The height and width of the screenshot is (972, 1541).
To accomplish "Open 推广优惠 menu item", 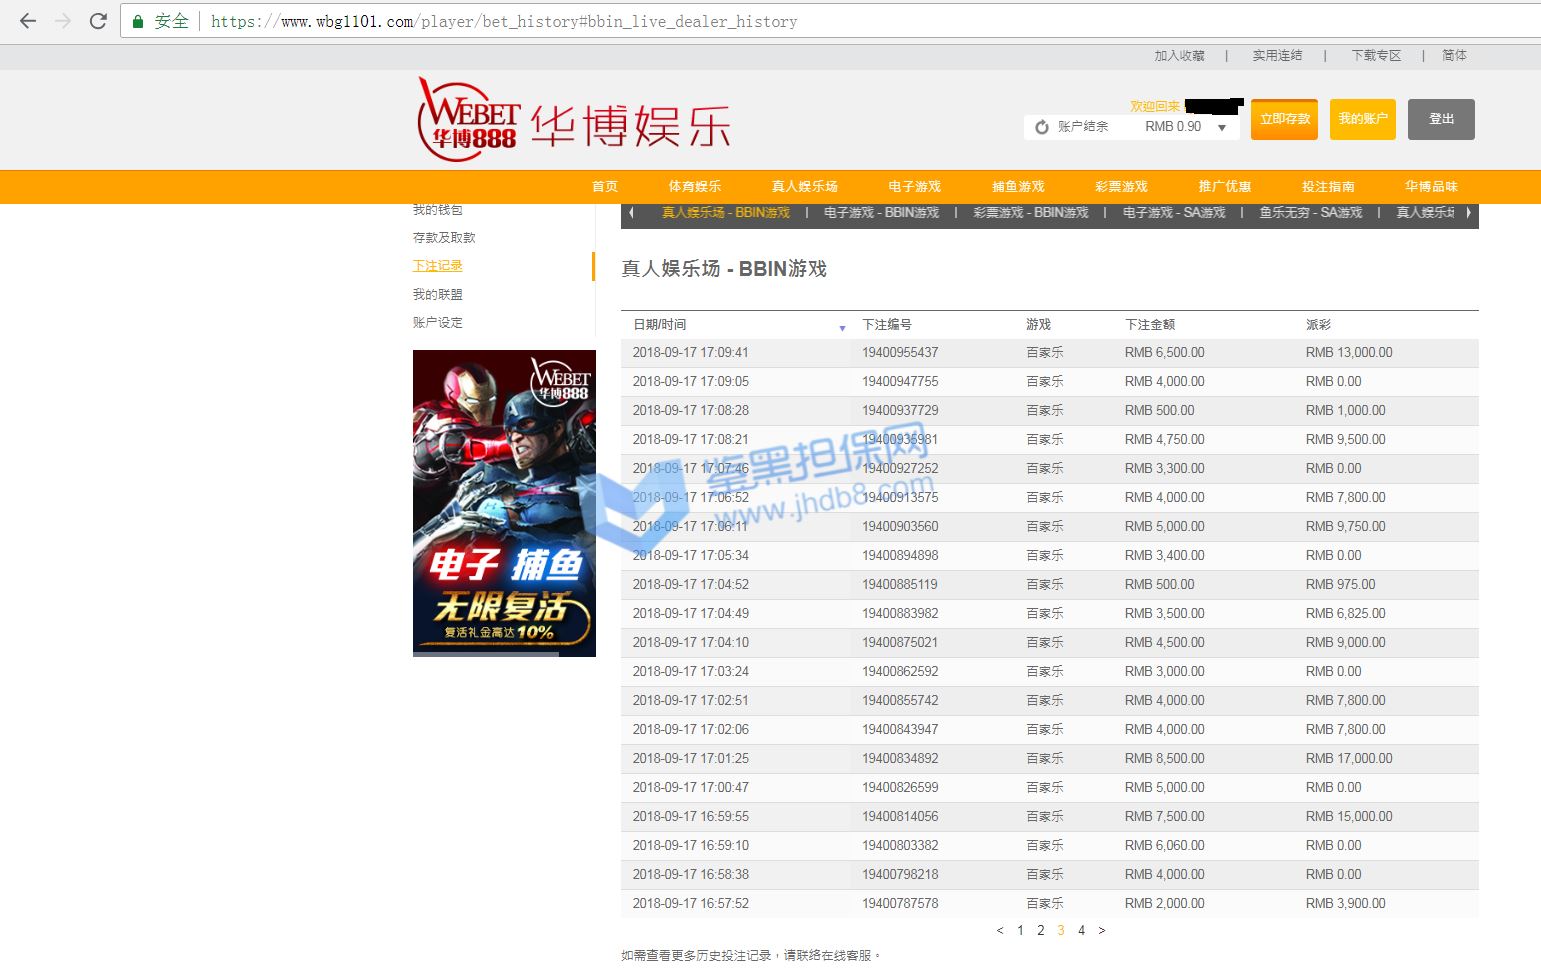I will (x=1225, y=187).
